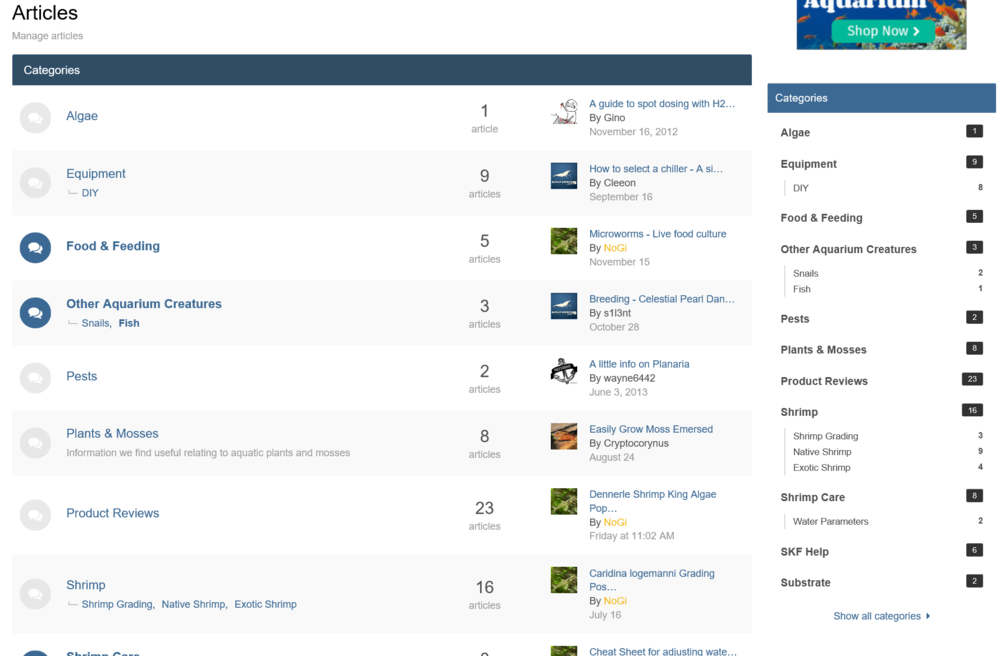
Task: Open Snails subcategory in main list
Action: pos(96,323)
